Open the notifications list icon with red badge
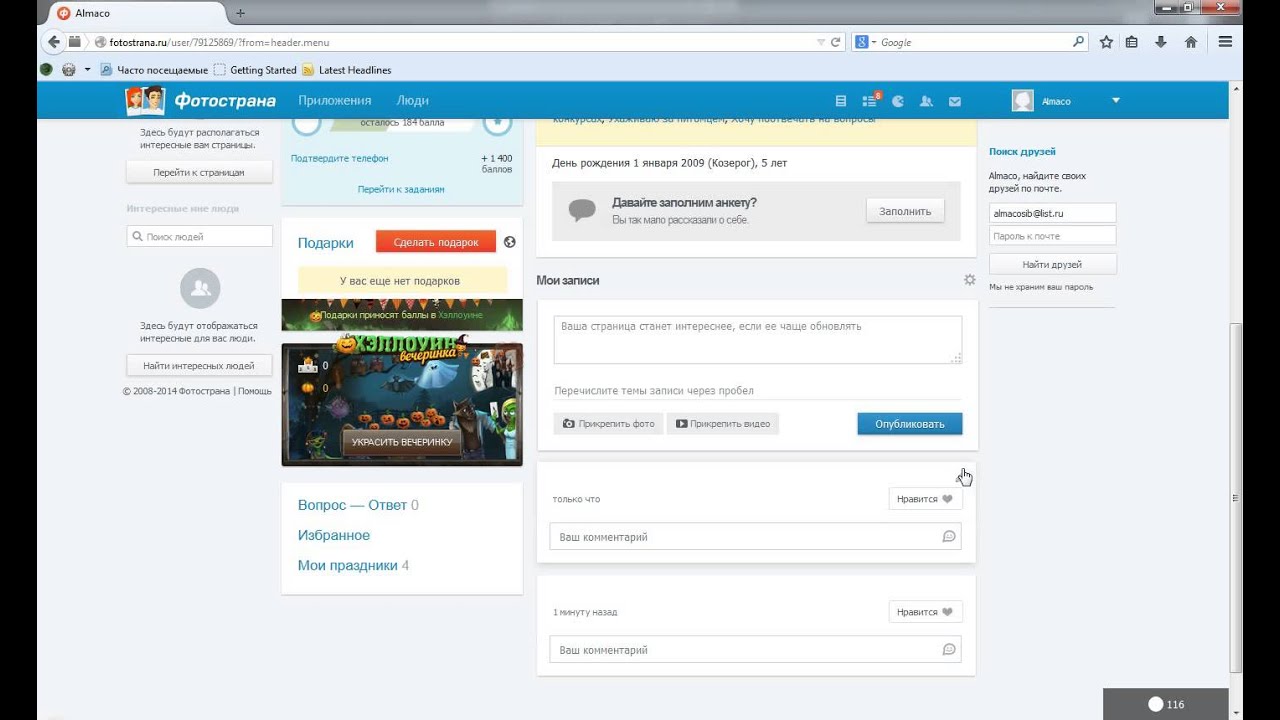The image size is (1280, 720). pos(870,100)
